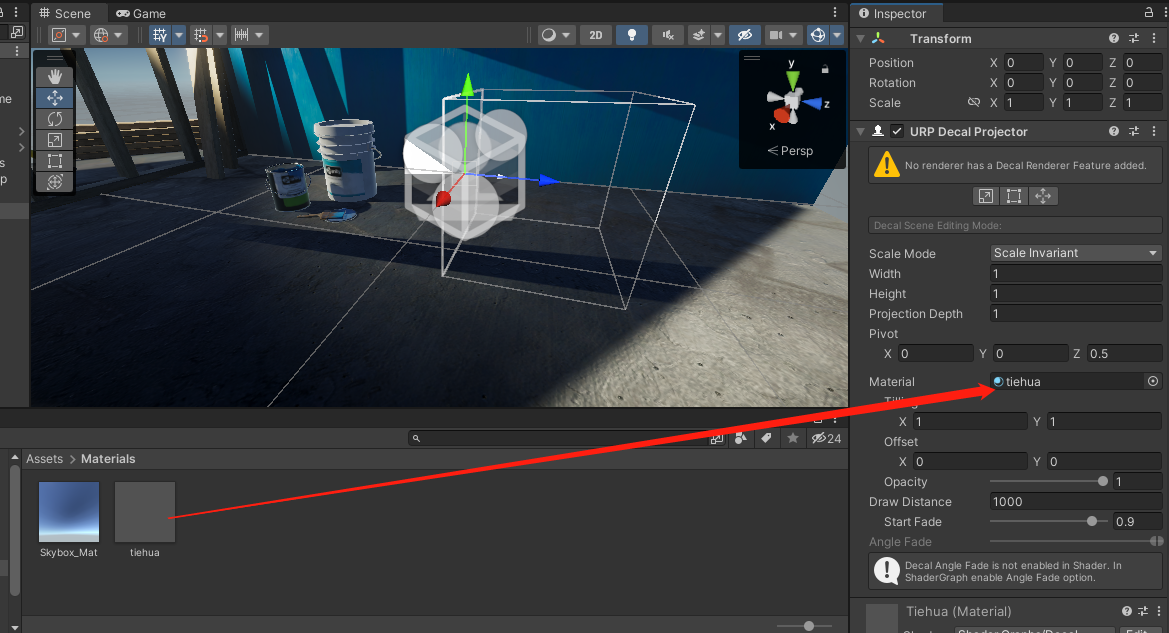This screenshot has height=633, width=1169.
Task: Click Materials in the breadcrumb path
Action: point(108,459)
